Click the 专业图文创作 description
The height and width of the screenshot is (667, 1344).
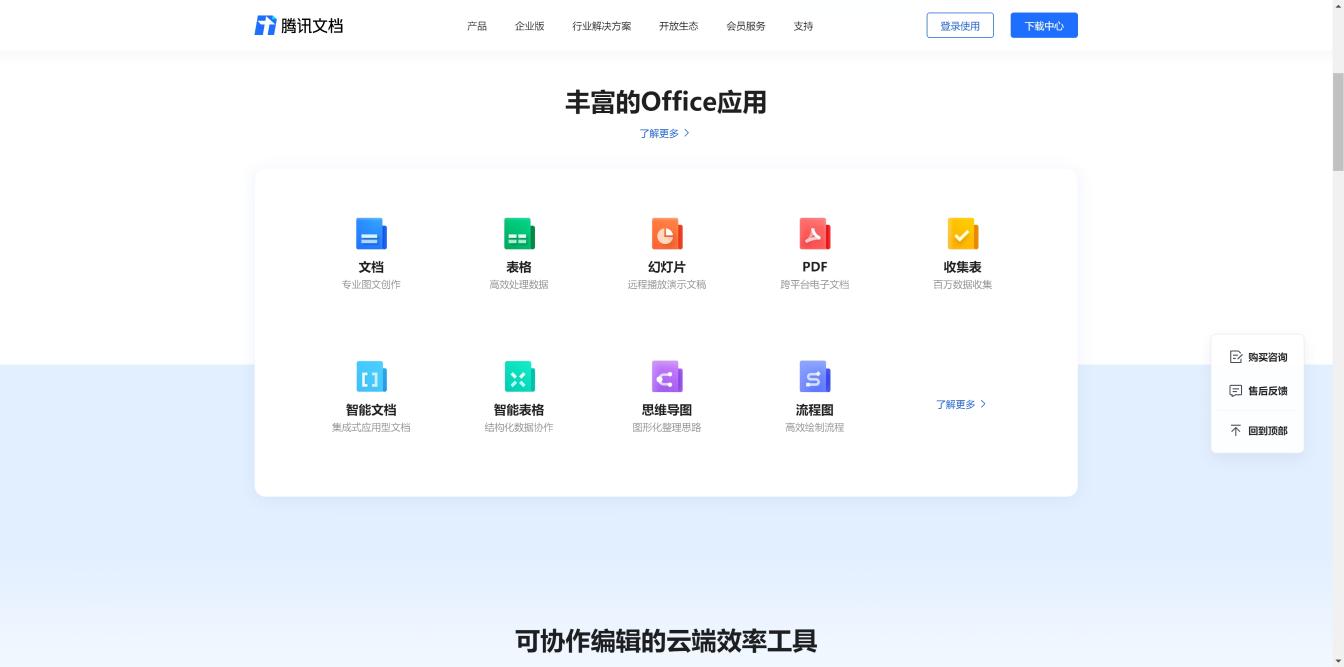pos(371,285)
